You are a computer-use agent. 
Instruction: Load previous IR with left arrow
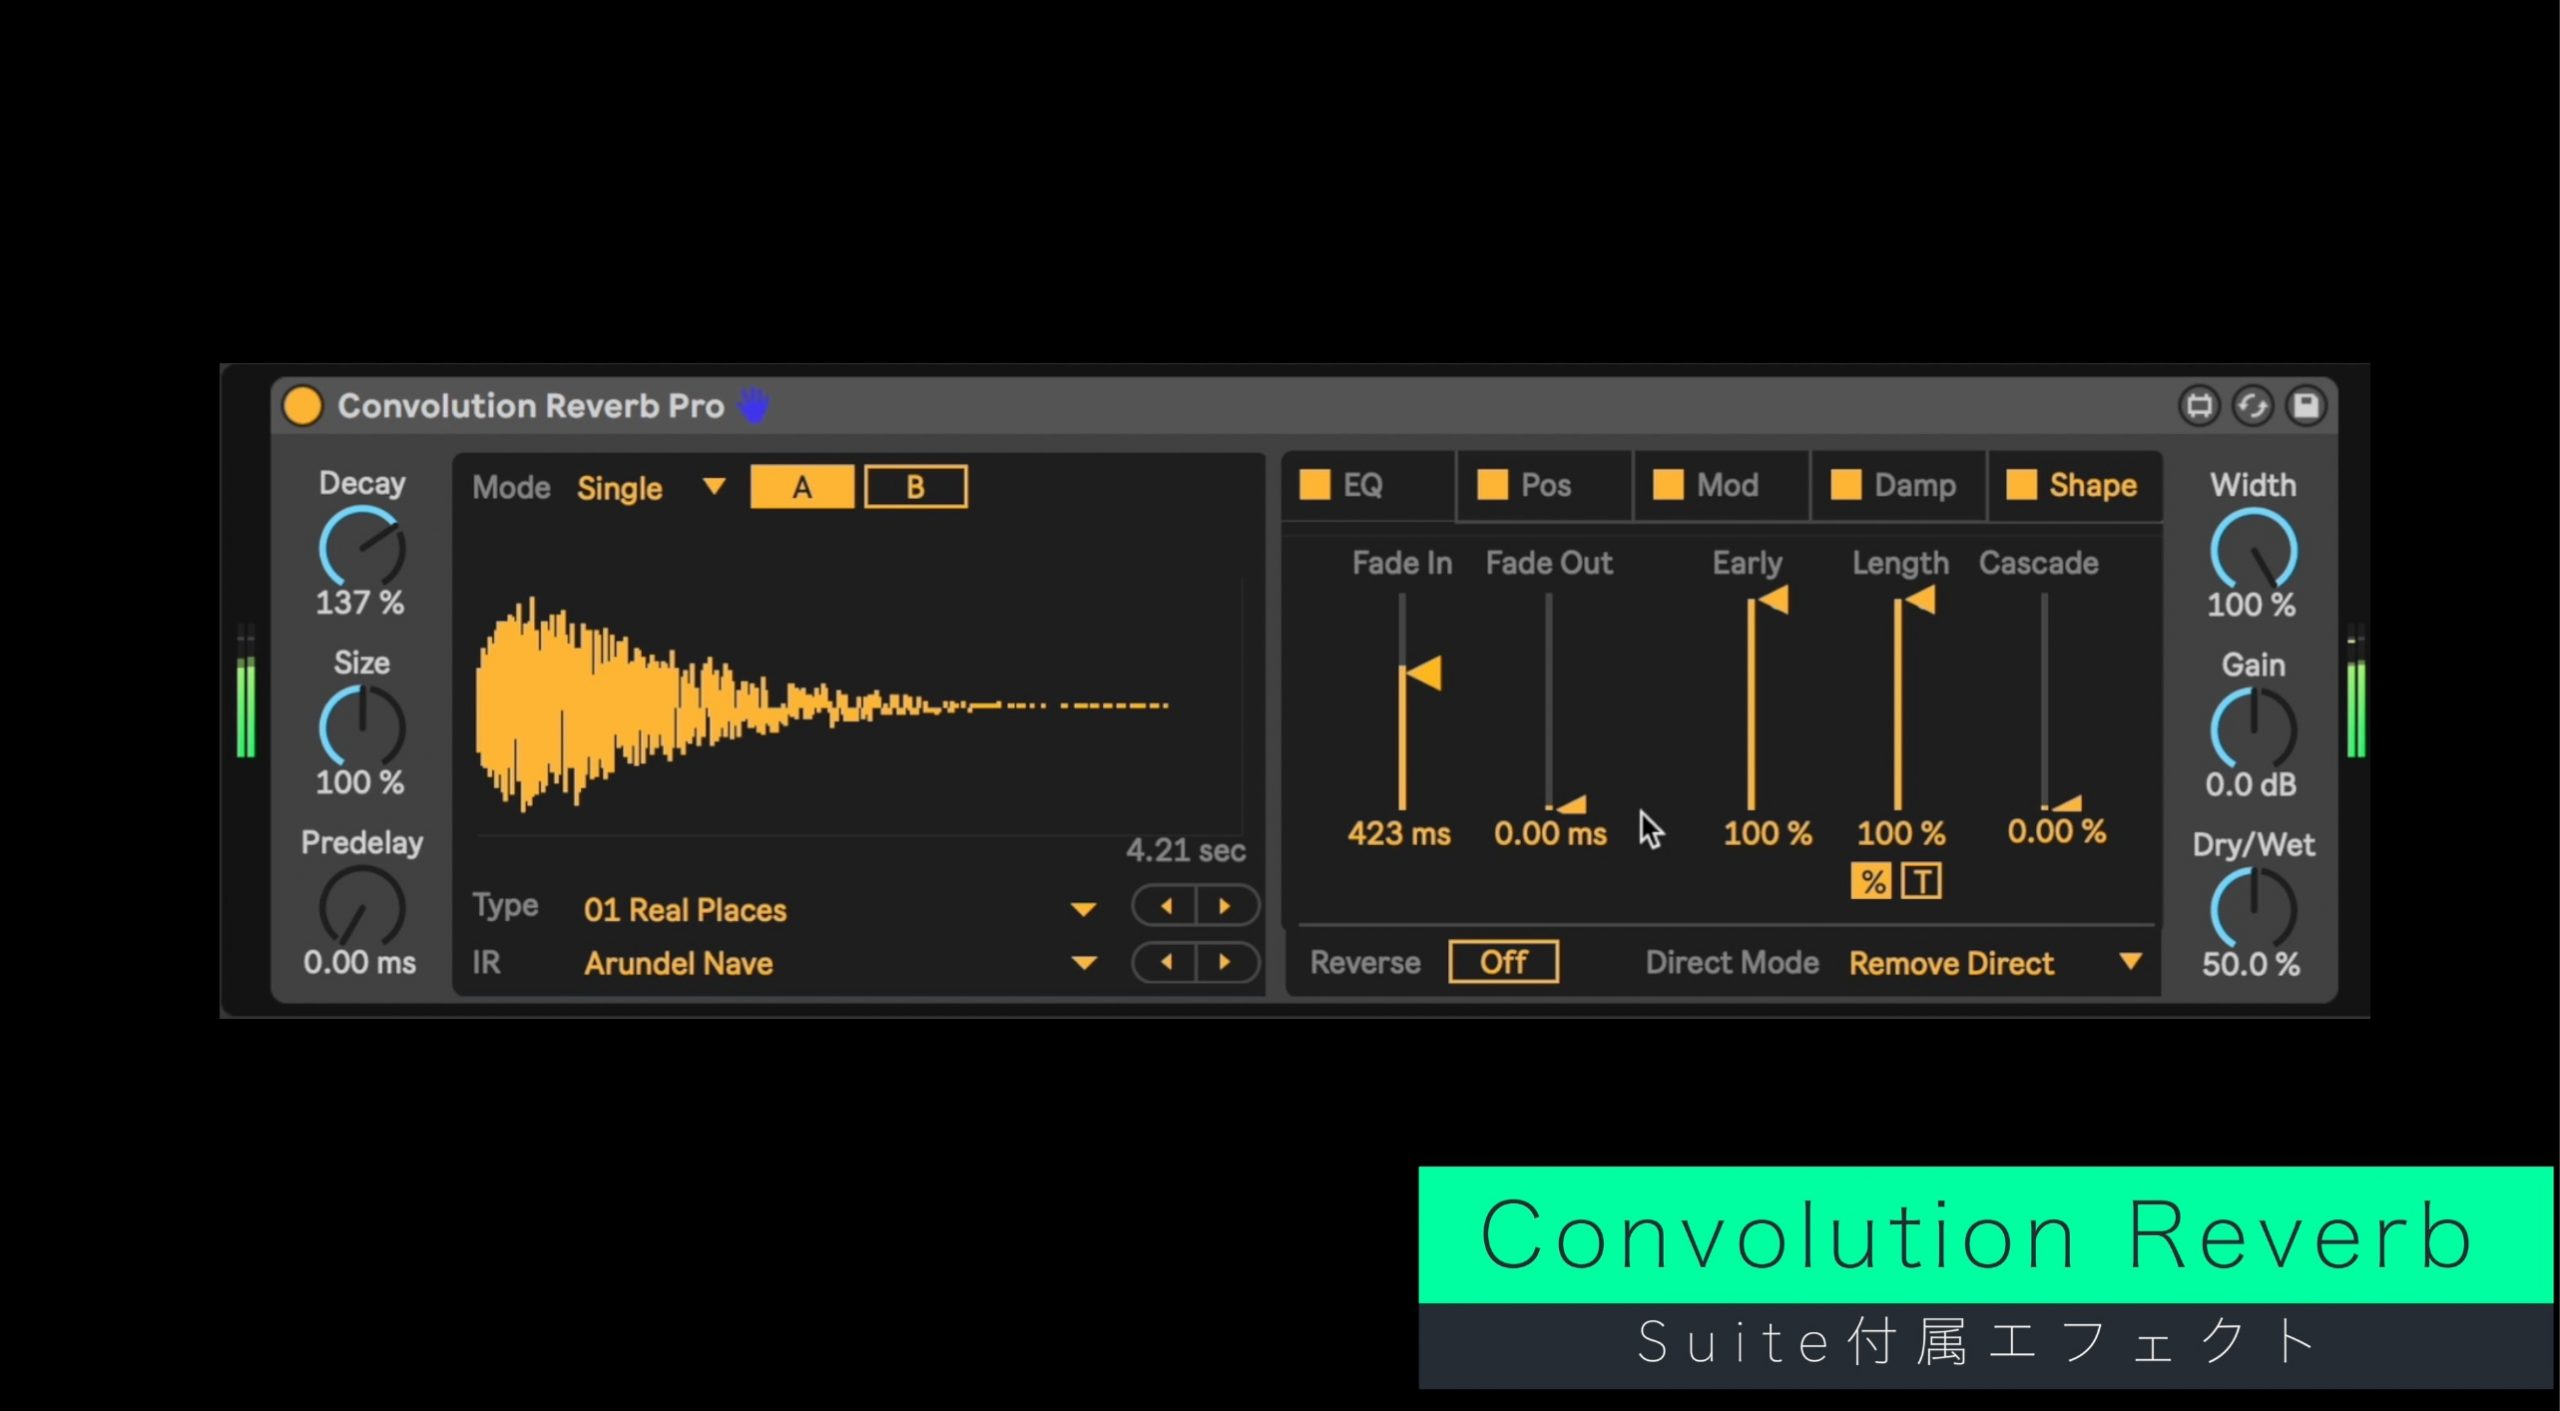1165,962
